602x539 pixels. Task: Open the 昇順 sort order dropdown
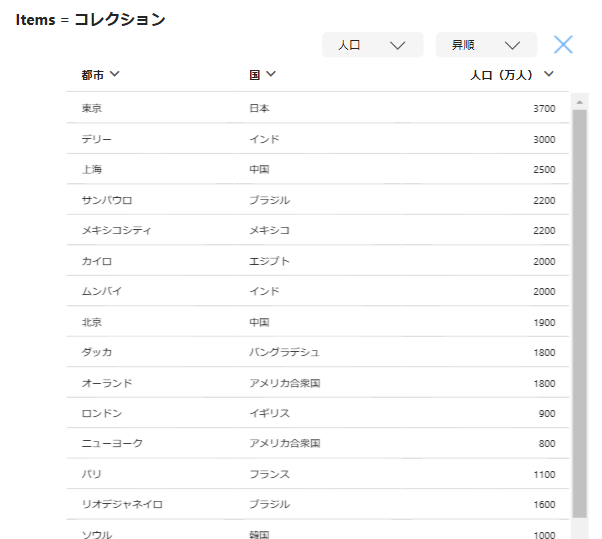click(486, 45)
